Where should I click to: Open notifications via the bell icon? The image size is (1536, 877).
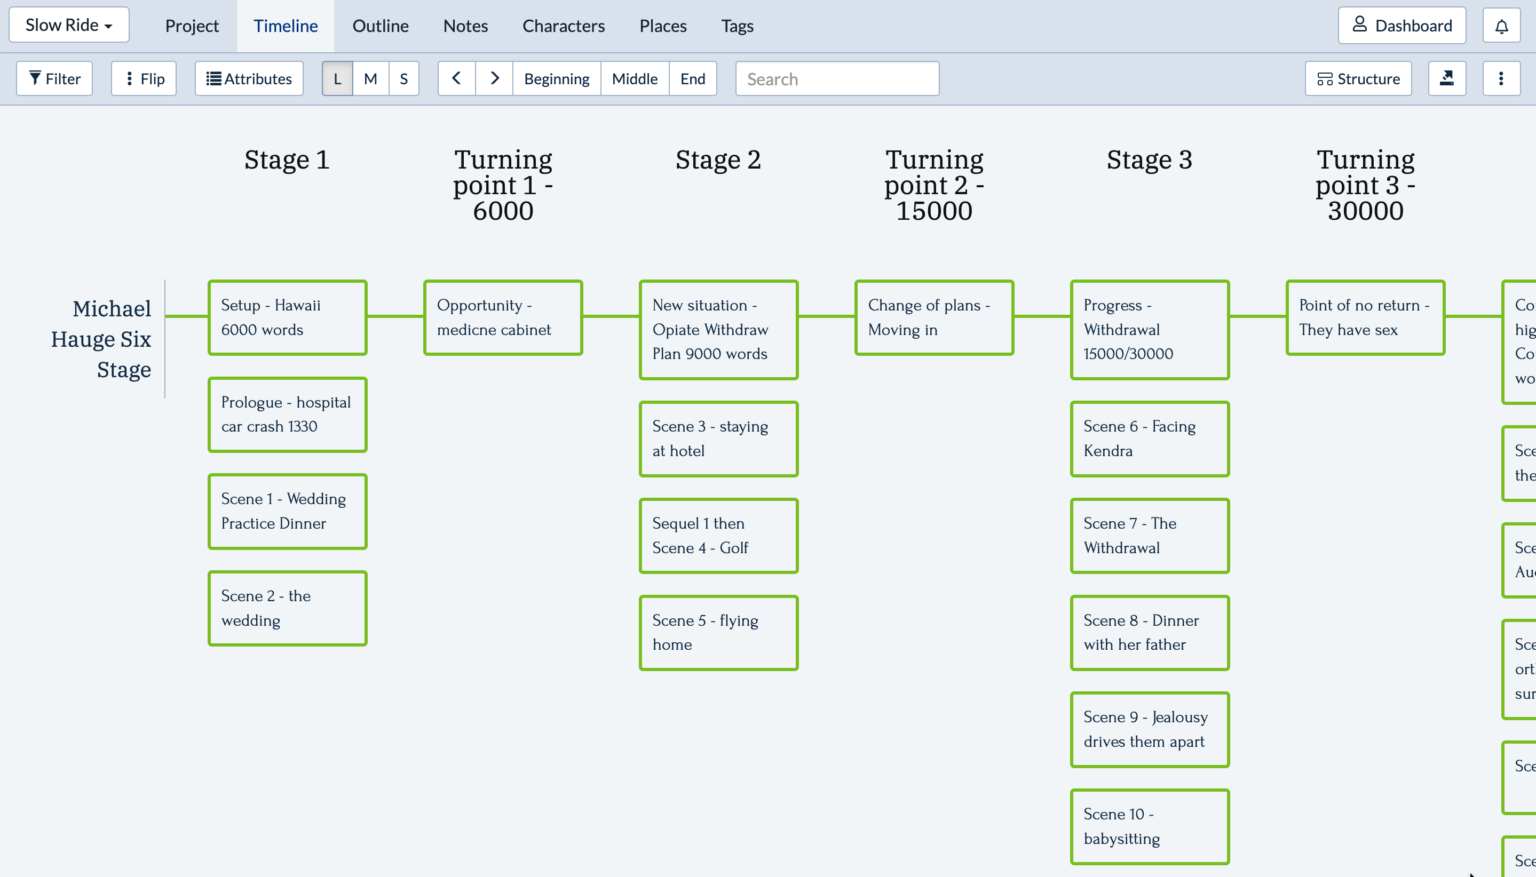(1501, 25)
